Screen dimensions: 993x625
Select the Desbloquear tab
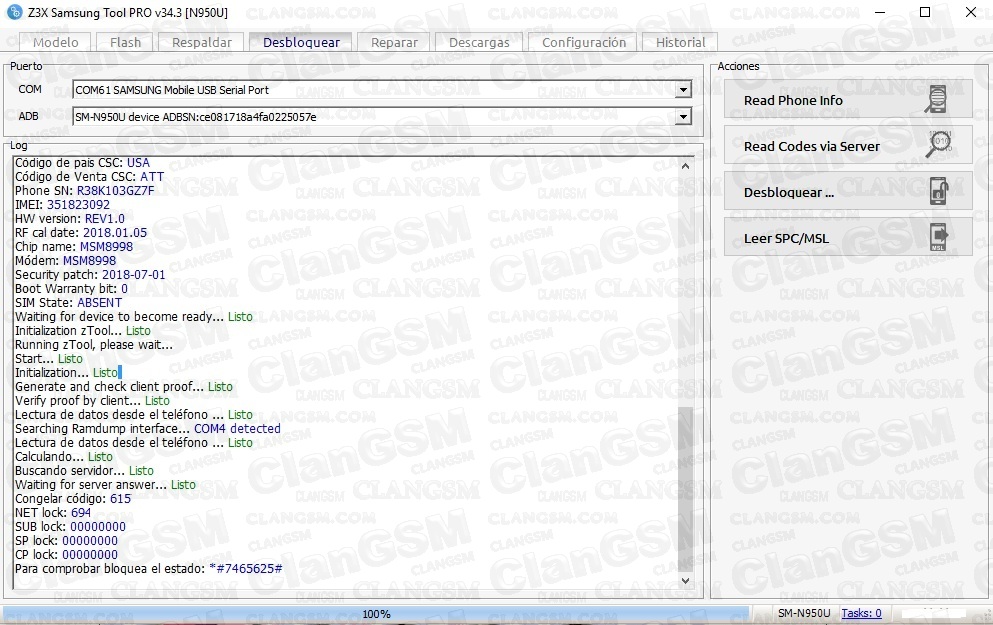301,42
